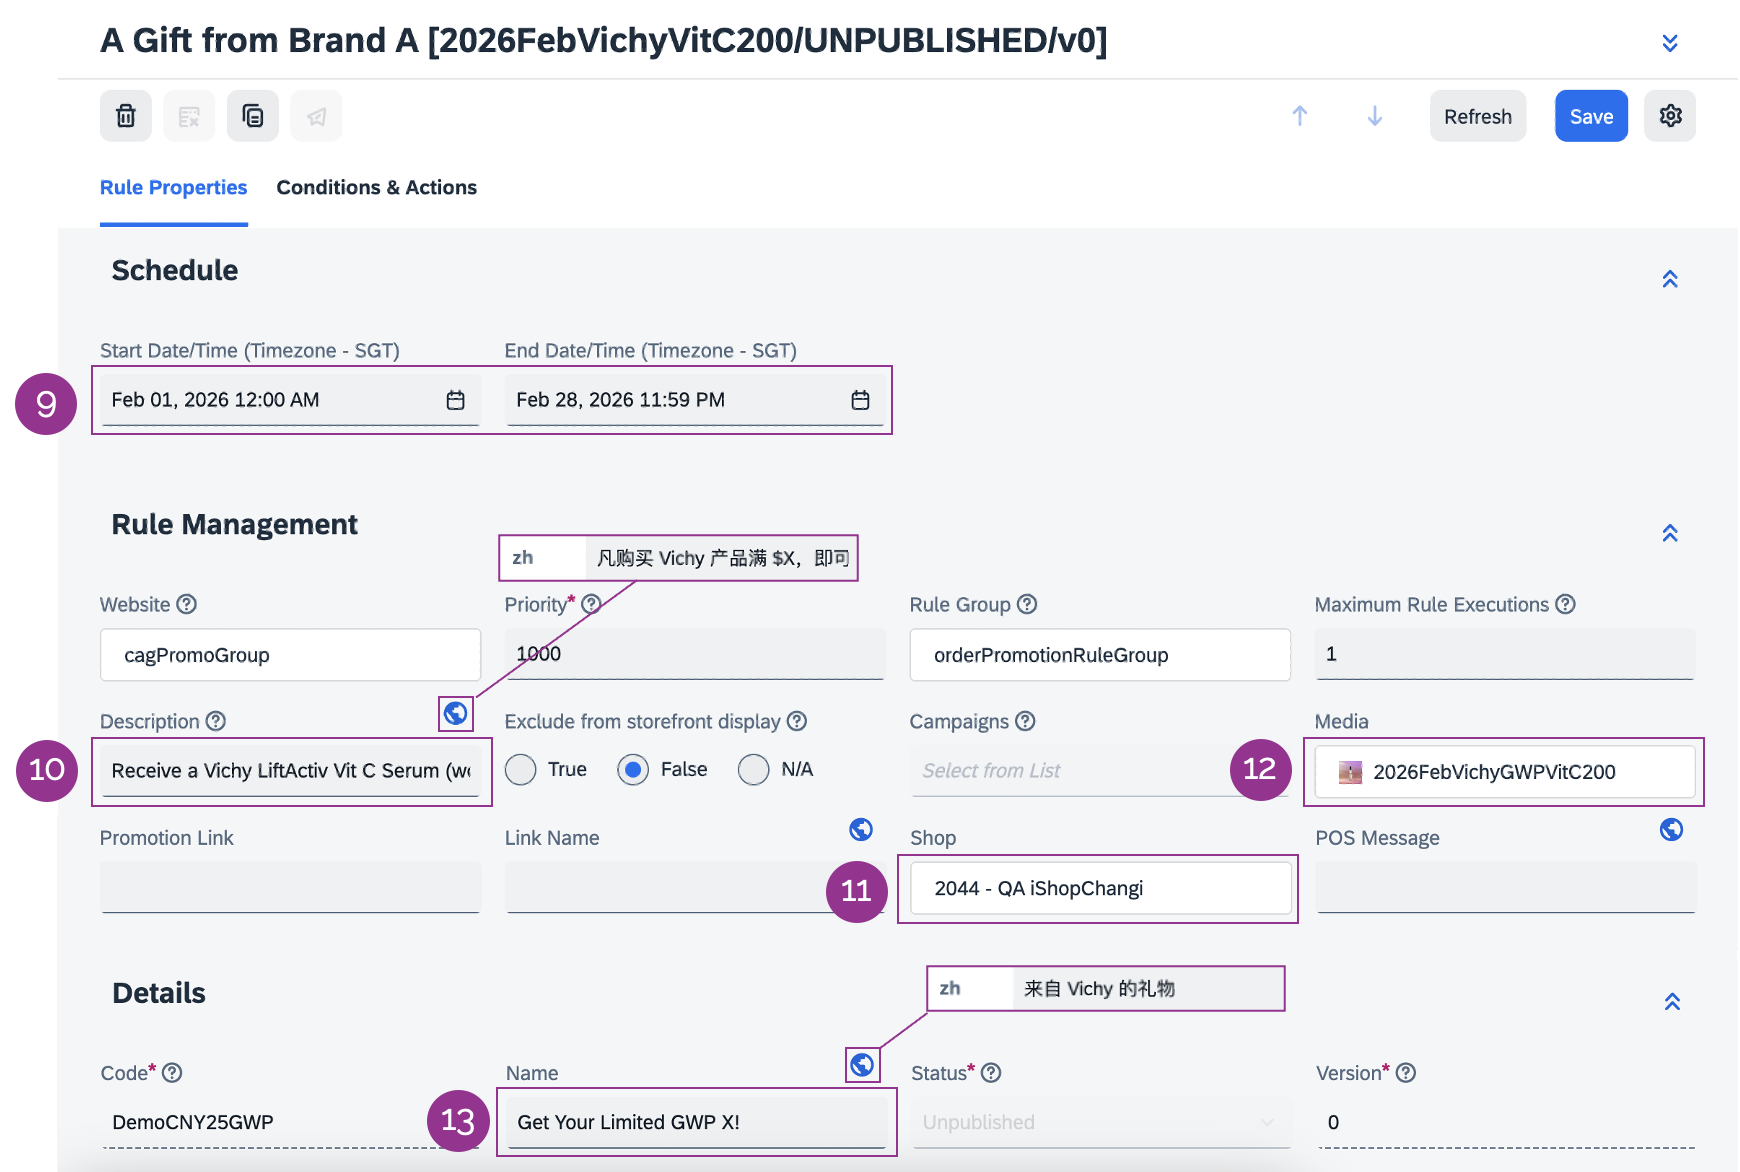Open the Rule Properties tab
The width and height of the screenshot is (1740, 1172).
(173, 188)
